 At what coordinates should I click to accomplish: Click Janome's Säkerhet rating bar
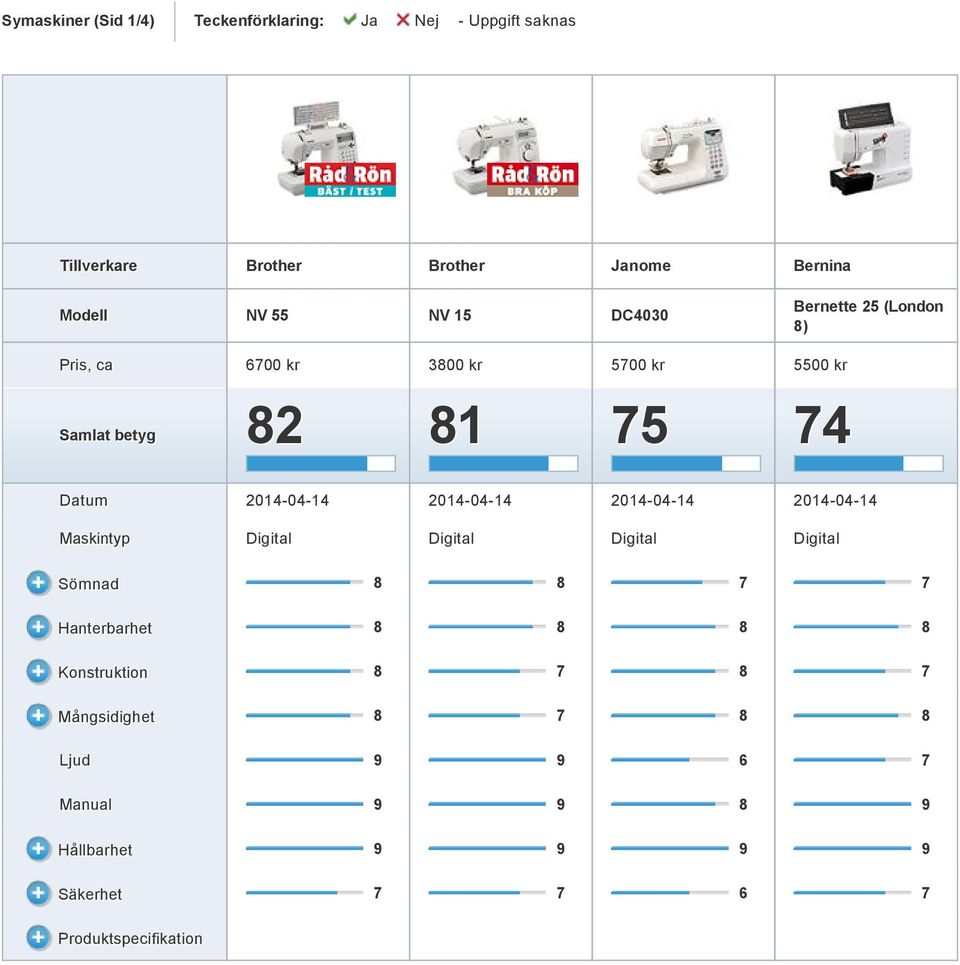point(670,893)
